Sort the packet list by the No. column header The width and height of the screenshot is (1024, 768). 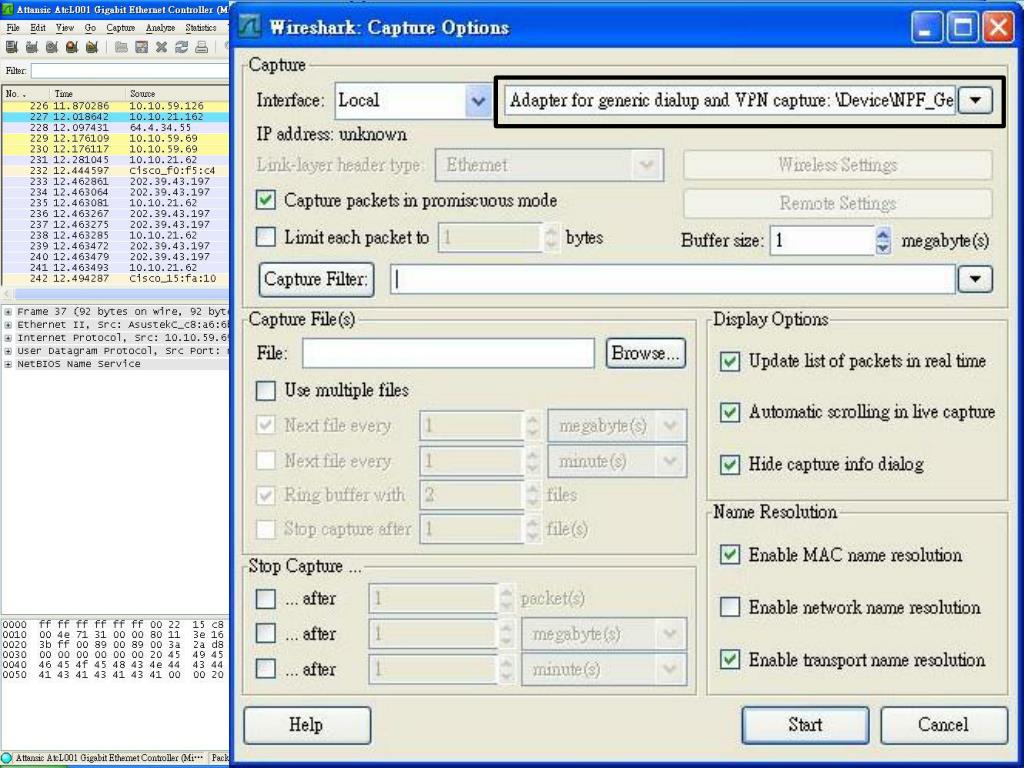pyautogui.click(x=25, y=93)
